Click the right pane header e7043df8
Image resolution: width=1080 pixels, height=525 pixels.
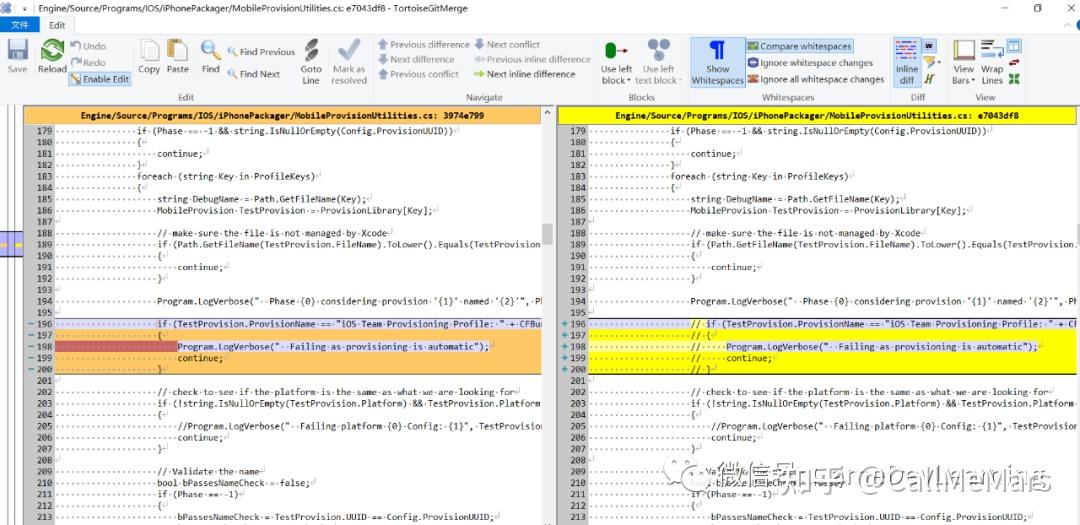point(817,116)
